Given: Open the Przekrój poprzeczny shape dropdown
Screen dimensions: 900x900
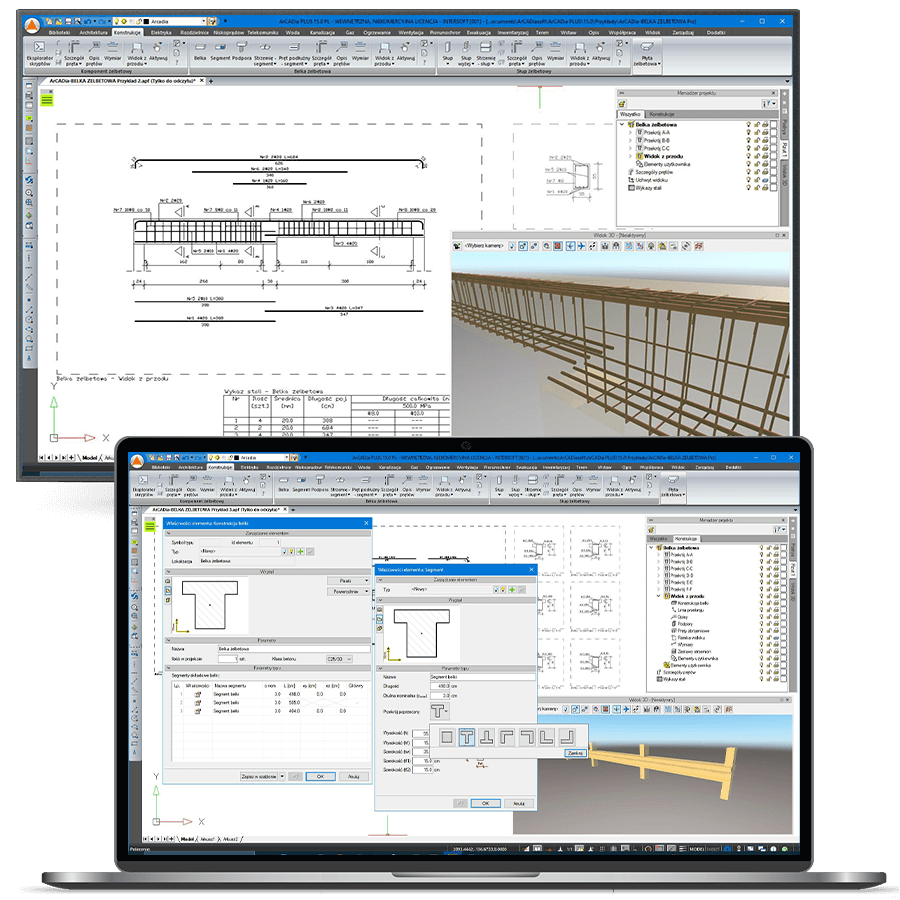Looking at the screenshot, I should 439,711.
